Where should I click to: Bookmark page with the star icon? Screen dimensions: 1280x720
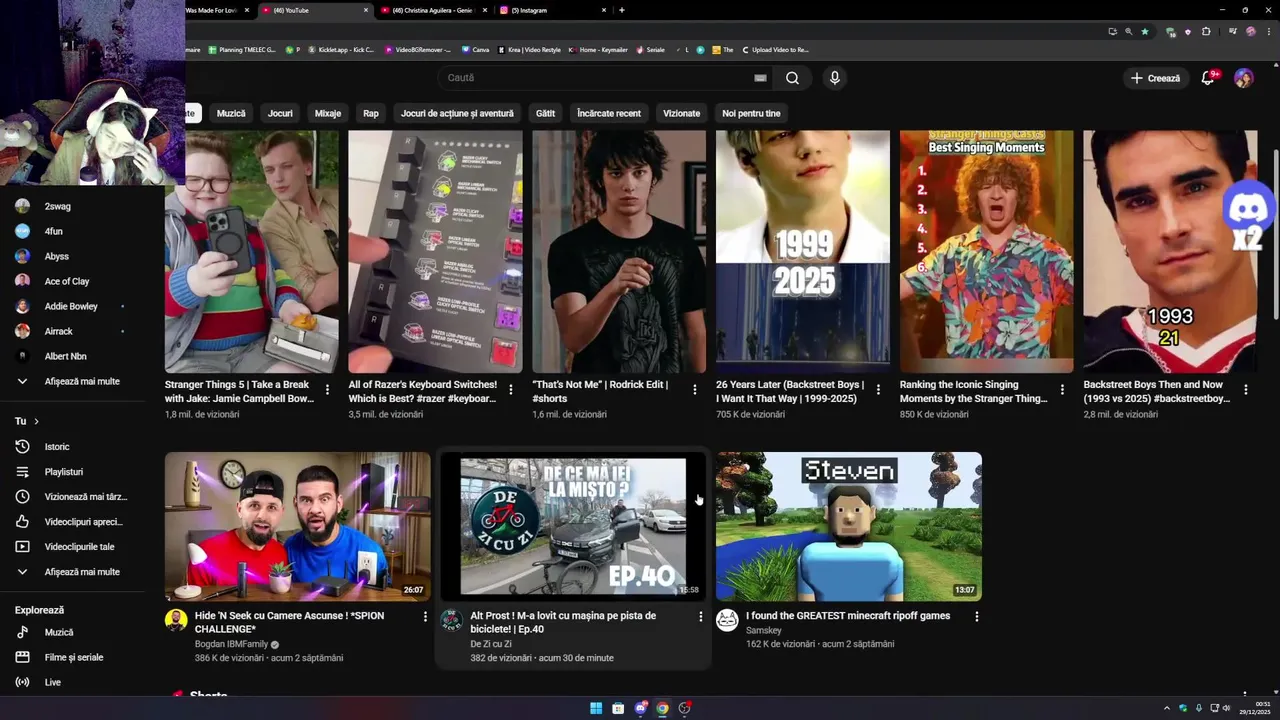point(1145,31)
